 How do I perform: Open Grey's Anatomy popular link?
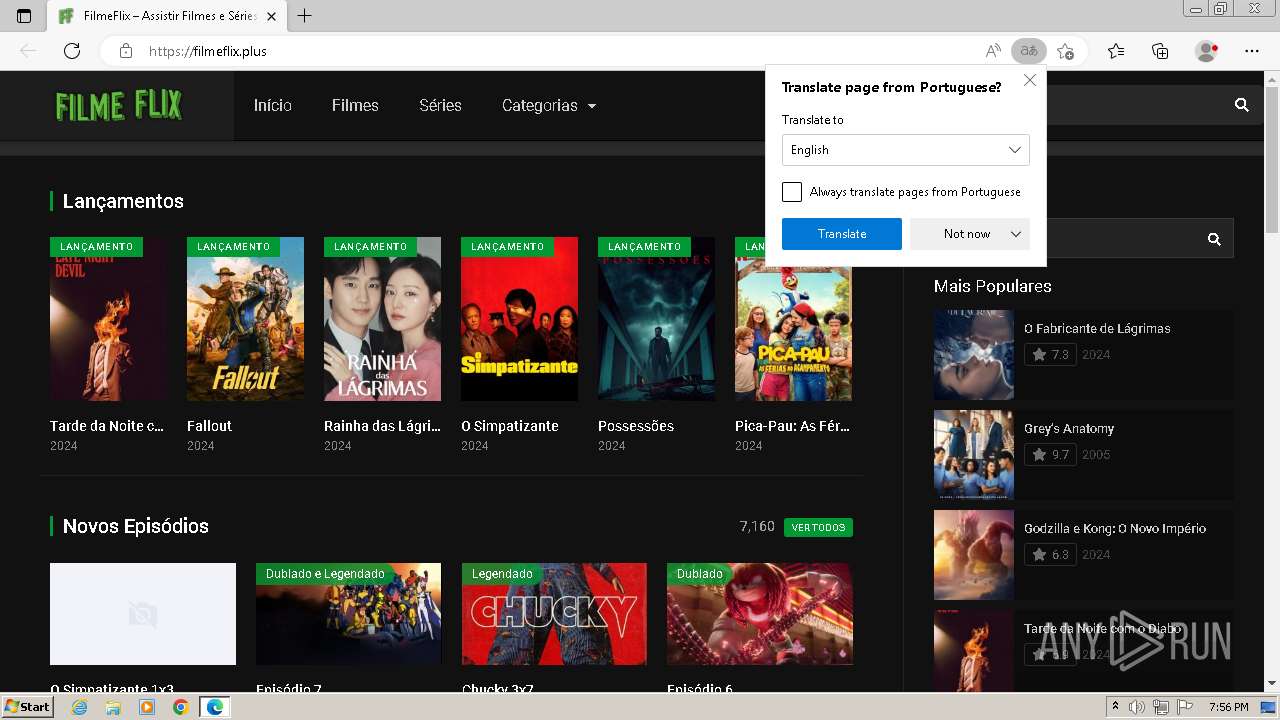click(x=1069, y=428)
